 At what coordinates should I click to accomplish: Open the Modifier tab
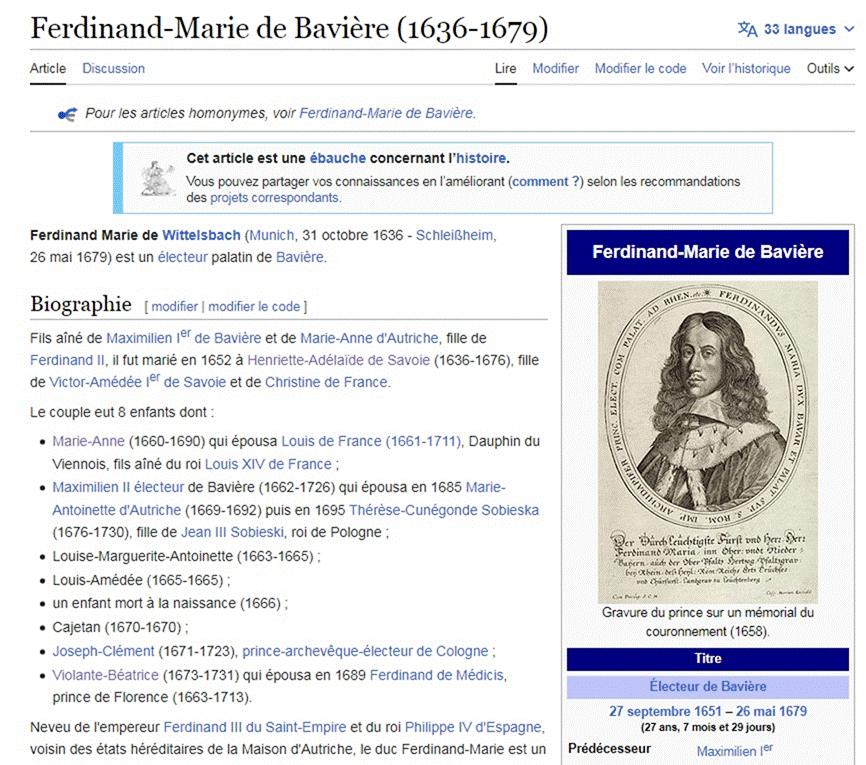point(555,68)
